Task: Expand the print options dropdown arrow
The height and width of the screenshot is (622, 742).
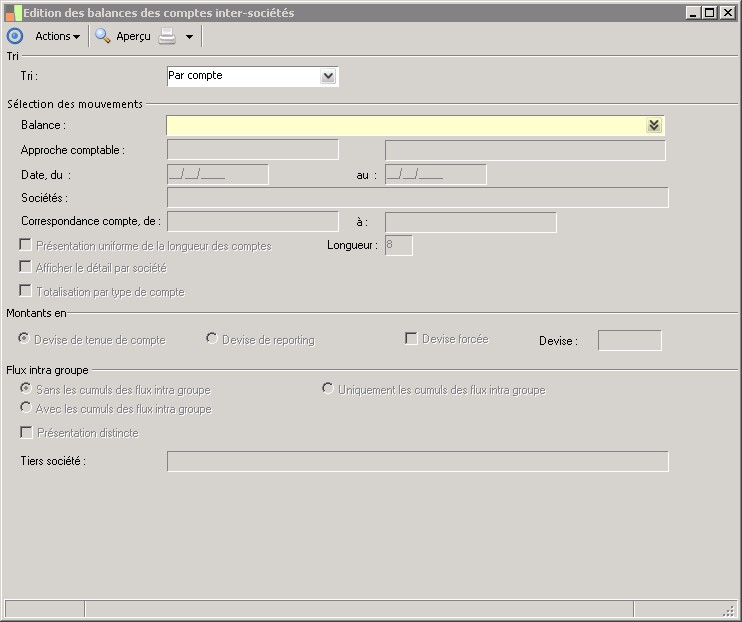Action: [189, 36]
